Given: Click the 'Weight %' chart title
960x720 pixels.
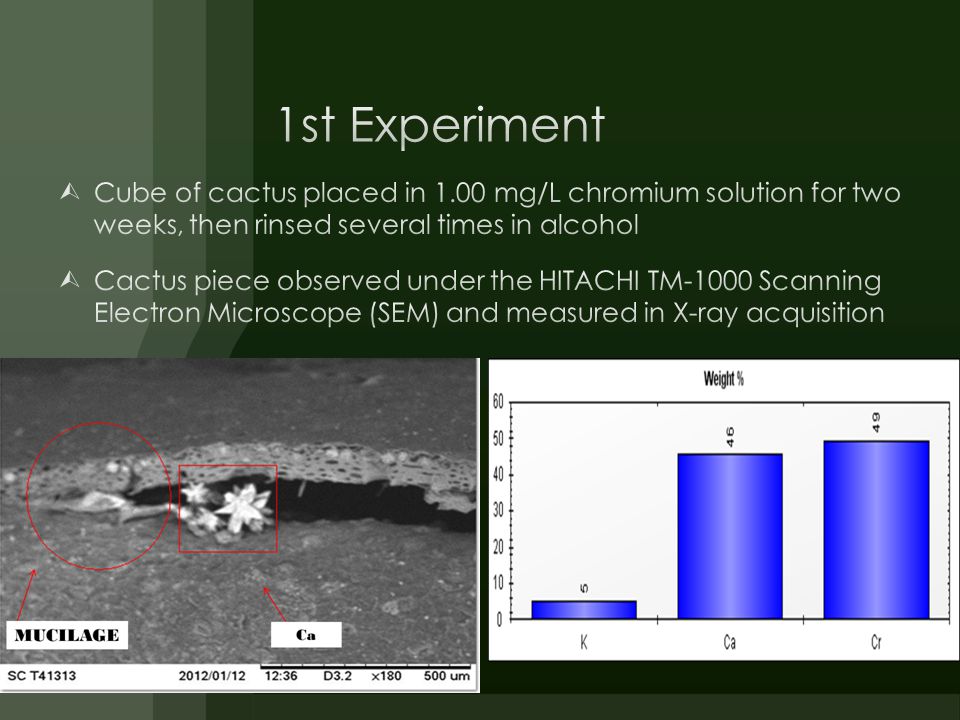Looking at the screenshot, I should [x=724, y=379].
